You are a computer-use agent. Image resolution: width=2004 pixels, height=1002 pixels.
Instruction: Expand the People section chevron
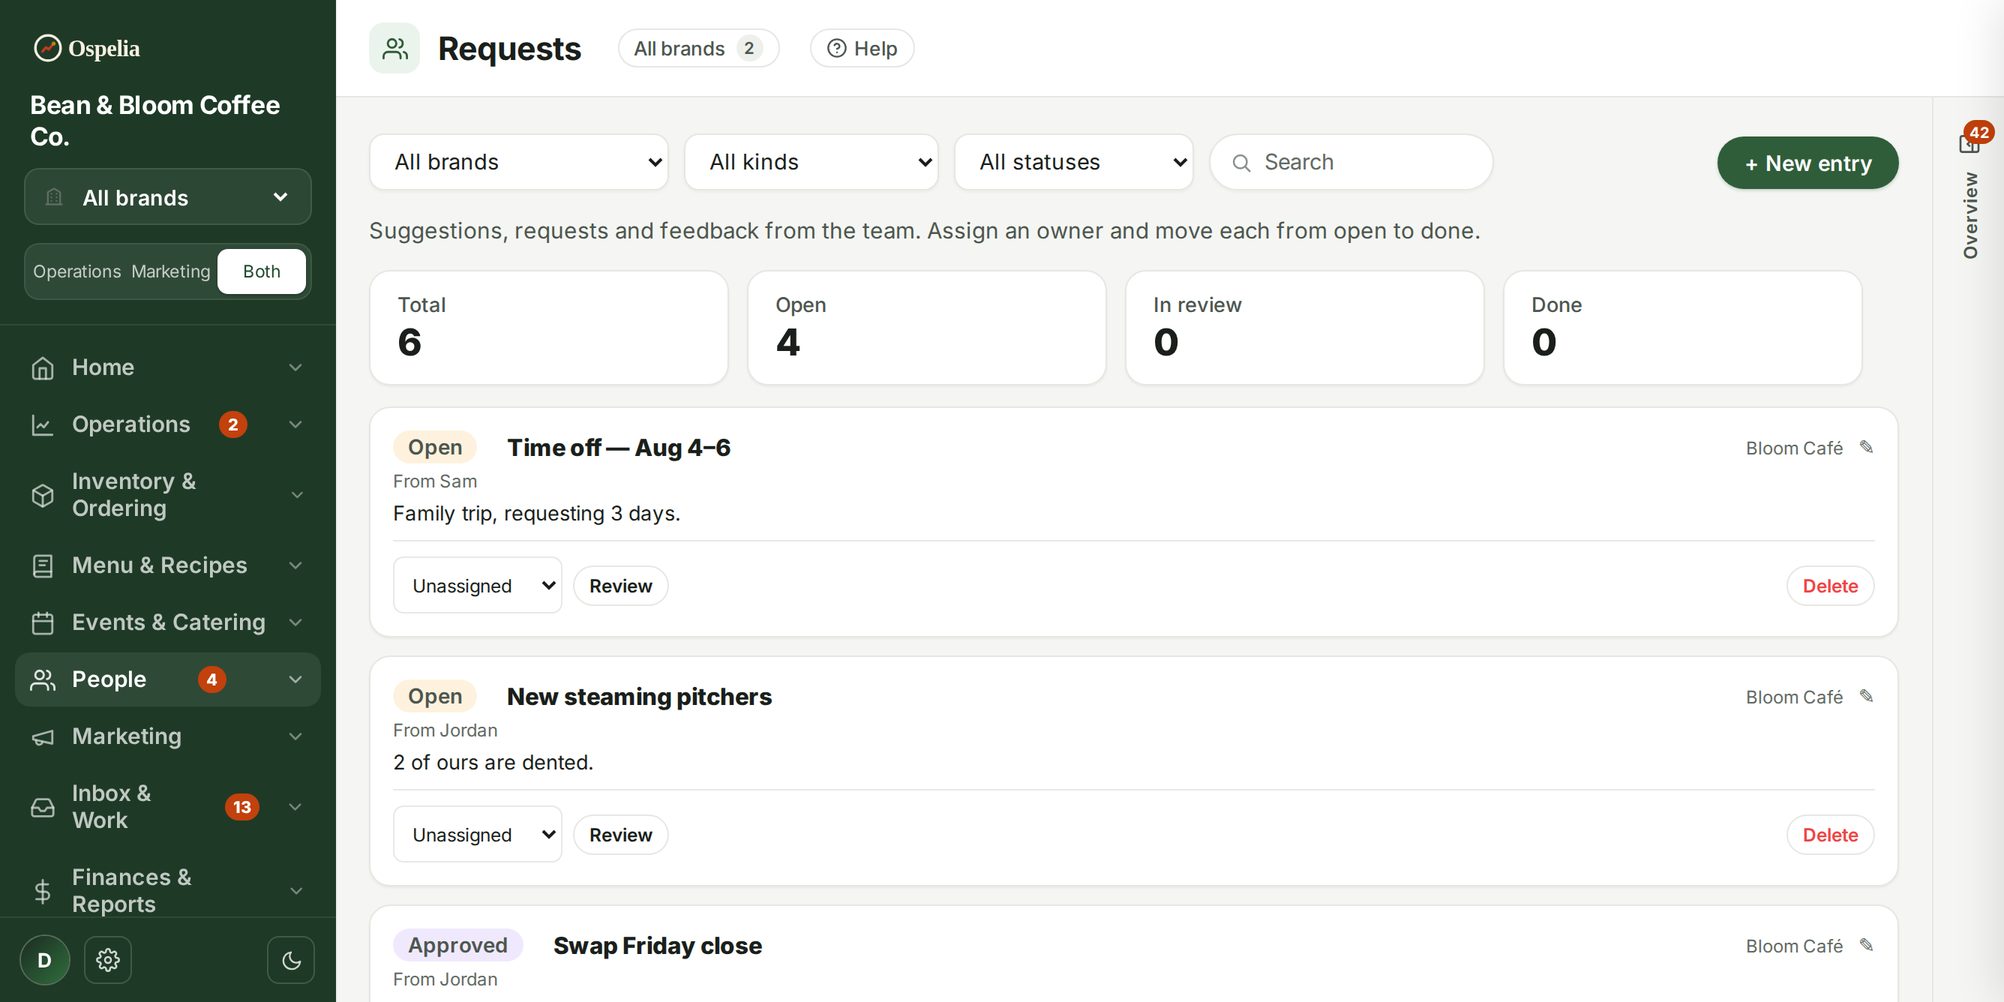pyautogui.click(x=296, y=680)
